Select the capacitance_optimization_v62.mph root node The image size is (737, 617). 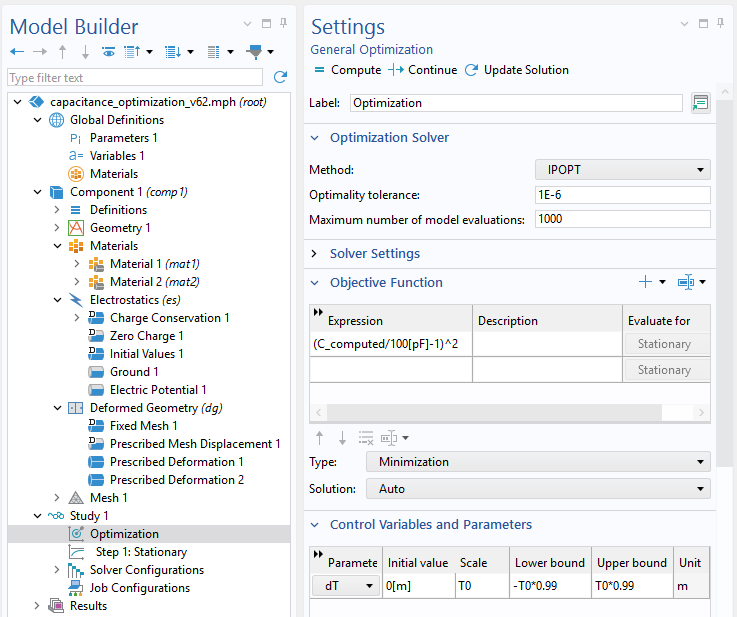tap(158, 102)
